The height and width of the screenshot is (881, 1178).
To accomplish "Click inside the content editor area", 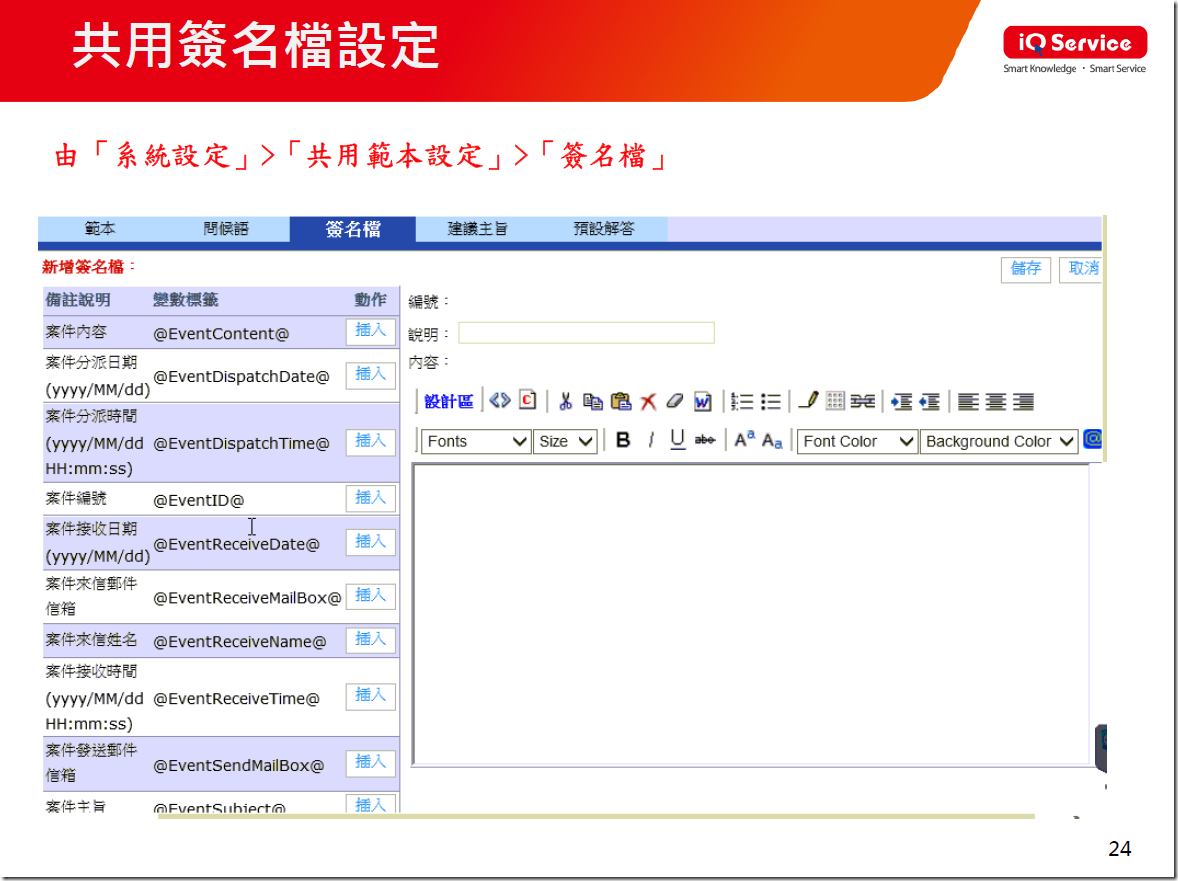I will 751,614.
